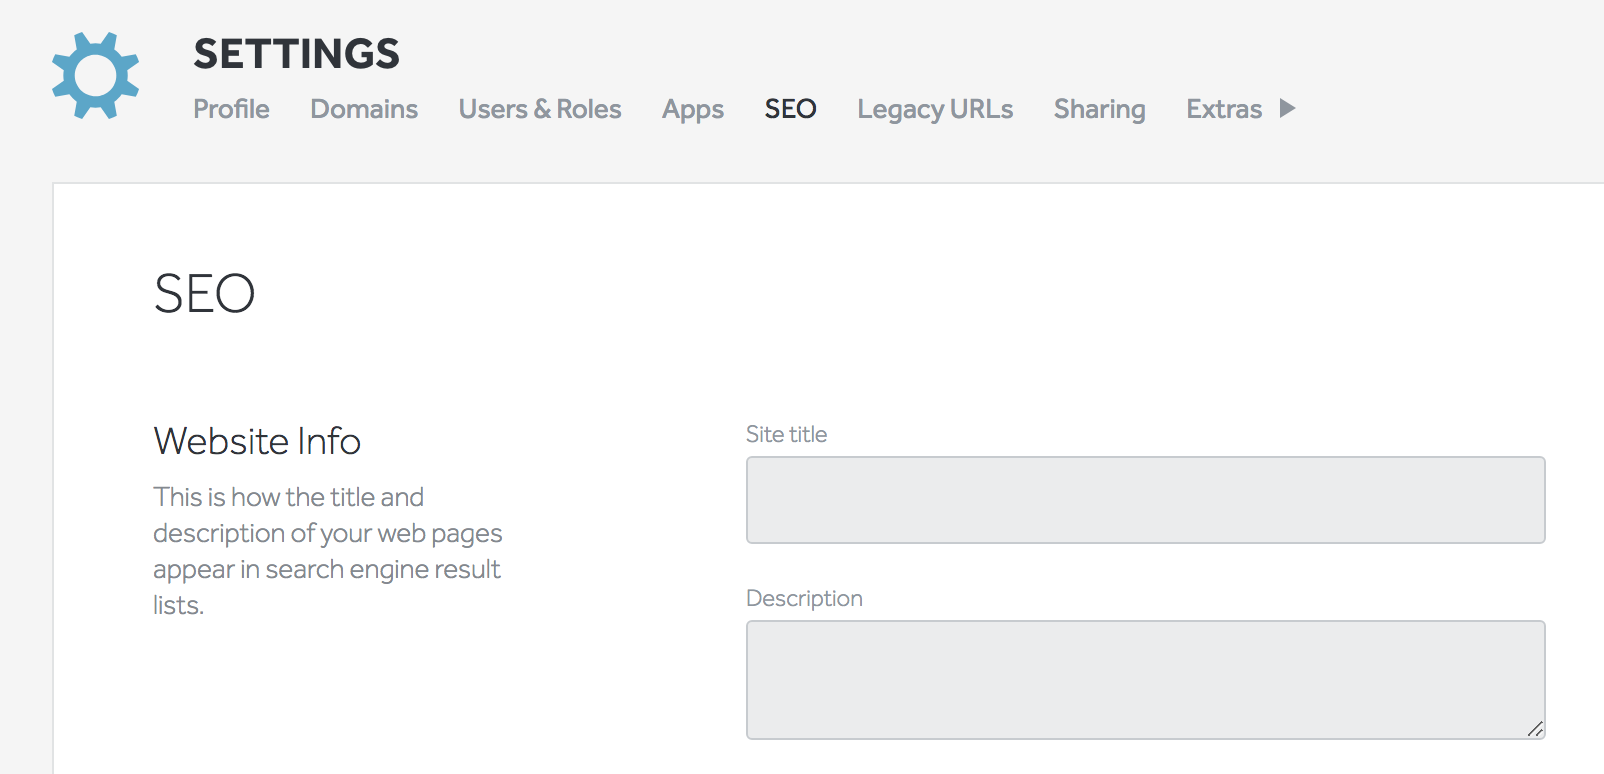Switch to the Sharing tab
This screenshot has height=774, width=1604.
click(x=1099, y=109)
